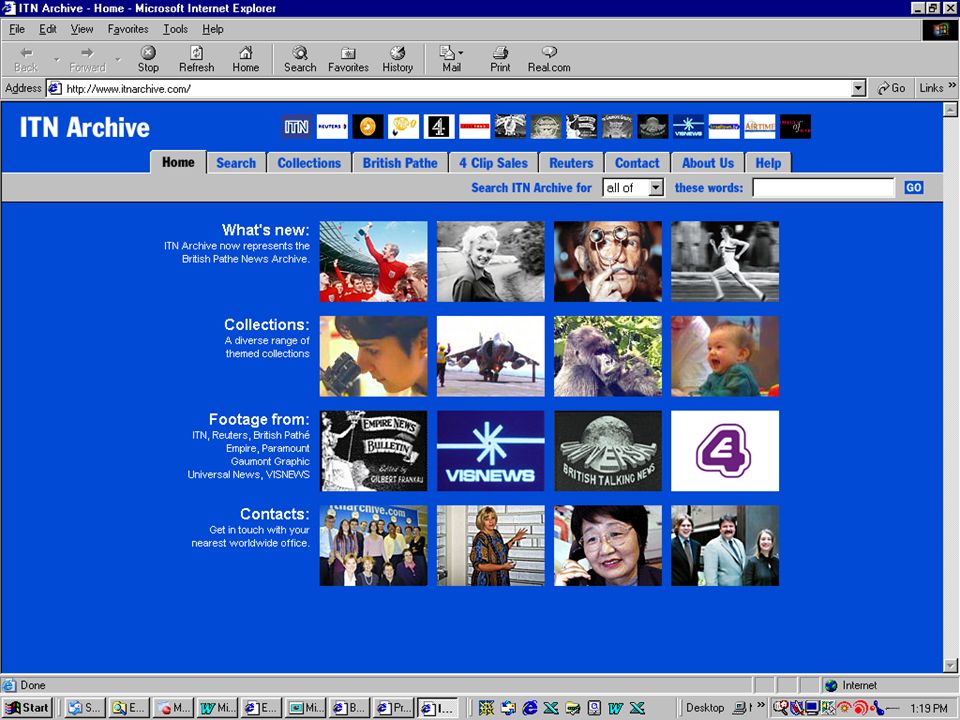This screenshot has height=720, width=960.
Task: Open the England World Cup trophy thumbnail
Action: click(x=373, y=261)
